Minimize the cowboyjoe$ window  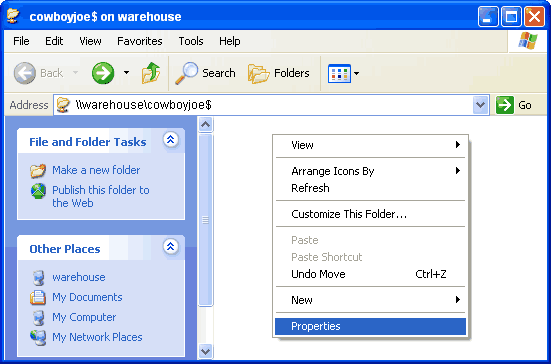[488, 17]
